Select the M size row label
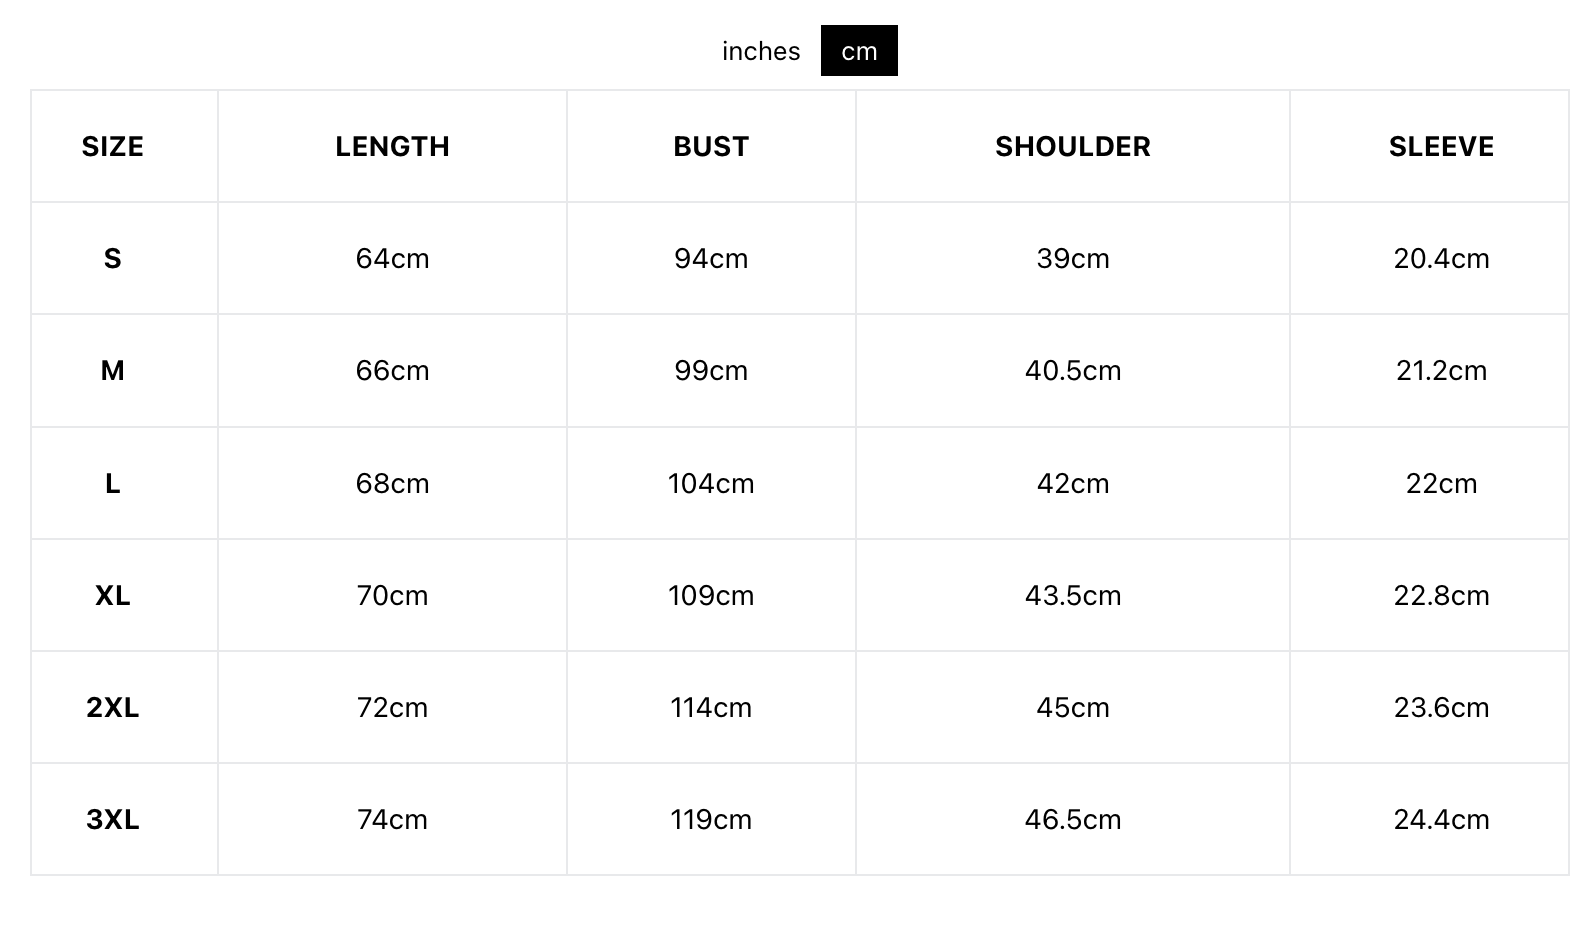This screenshot has height=929, width=1591. 113,371
